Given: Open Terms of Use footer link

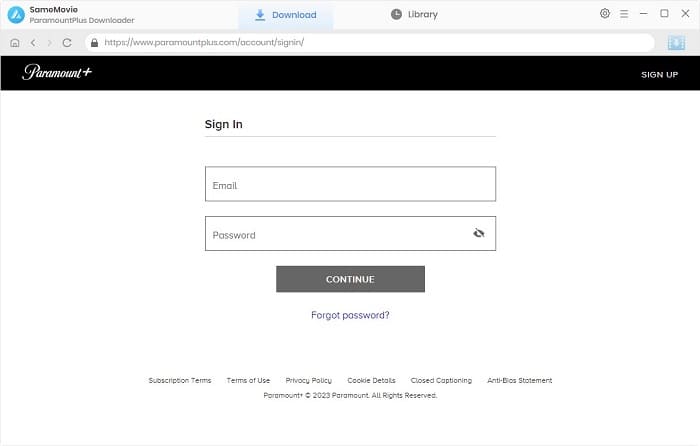Looking at the screenshot, I should [x=248, y=380].
